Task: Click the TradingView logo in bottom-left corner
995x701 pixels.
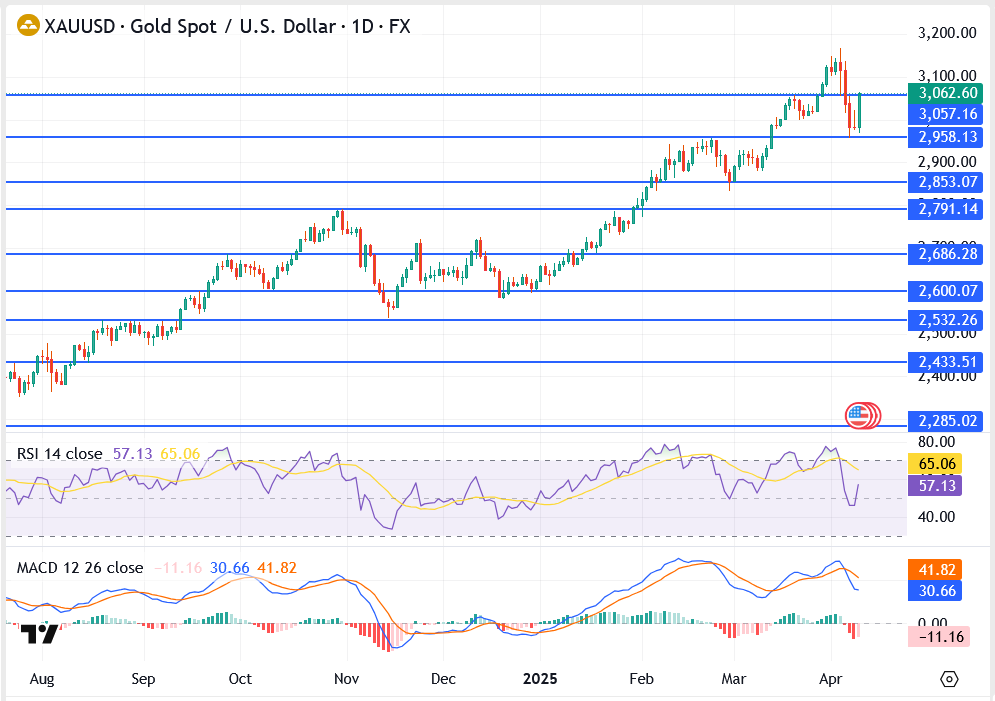Action: coord(38,634)
